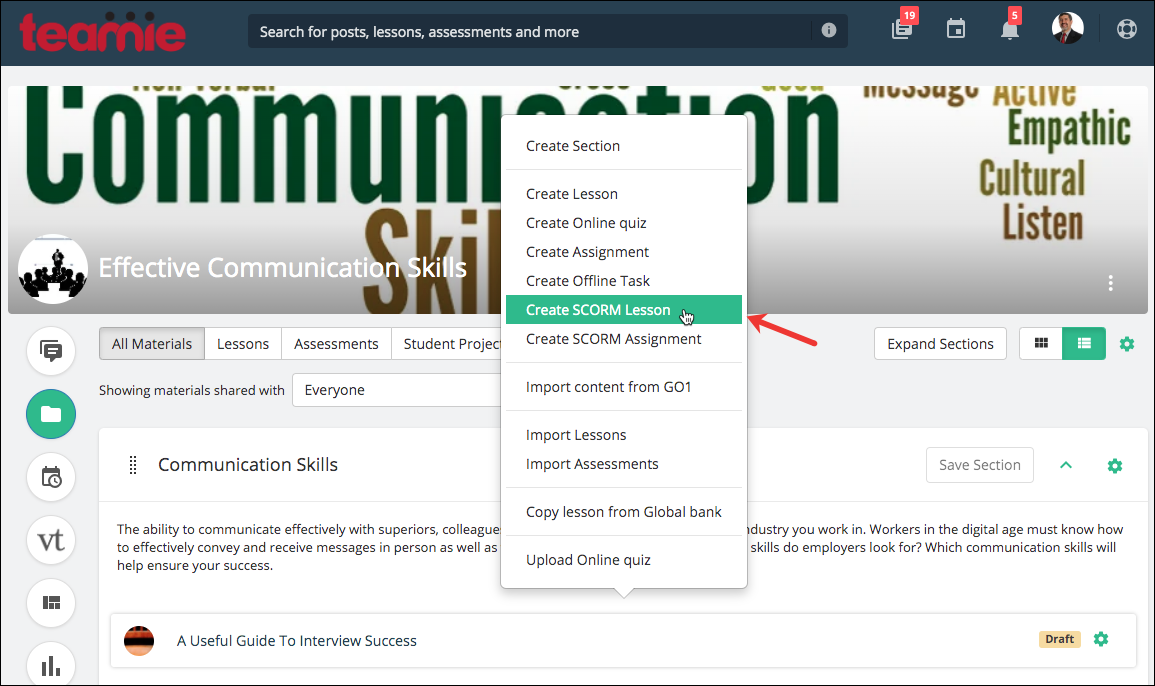Open the Communication Skills section gear
This screenshot has width=1155, height=686.
[1114, 466]
